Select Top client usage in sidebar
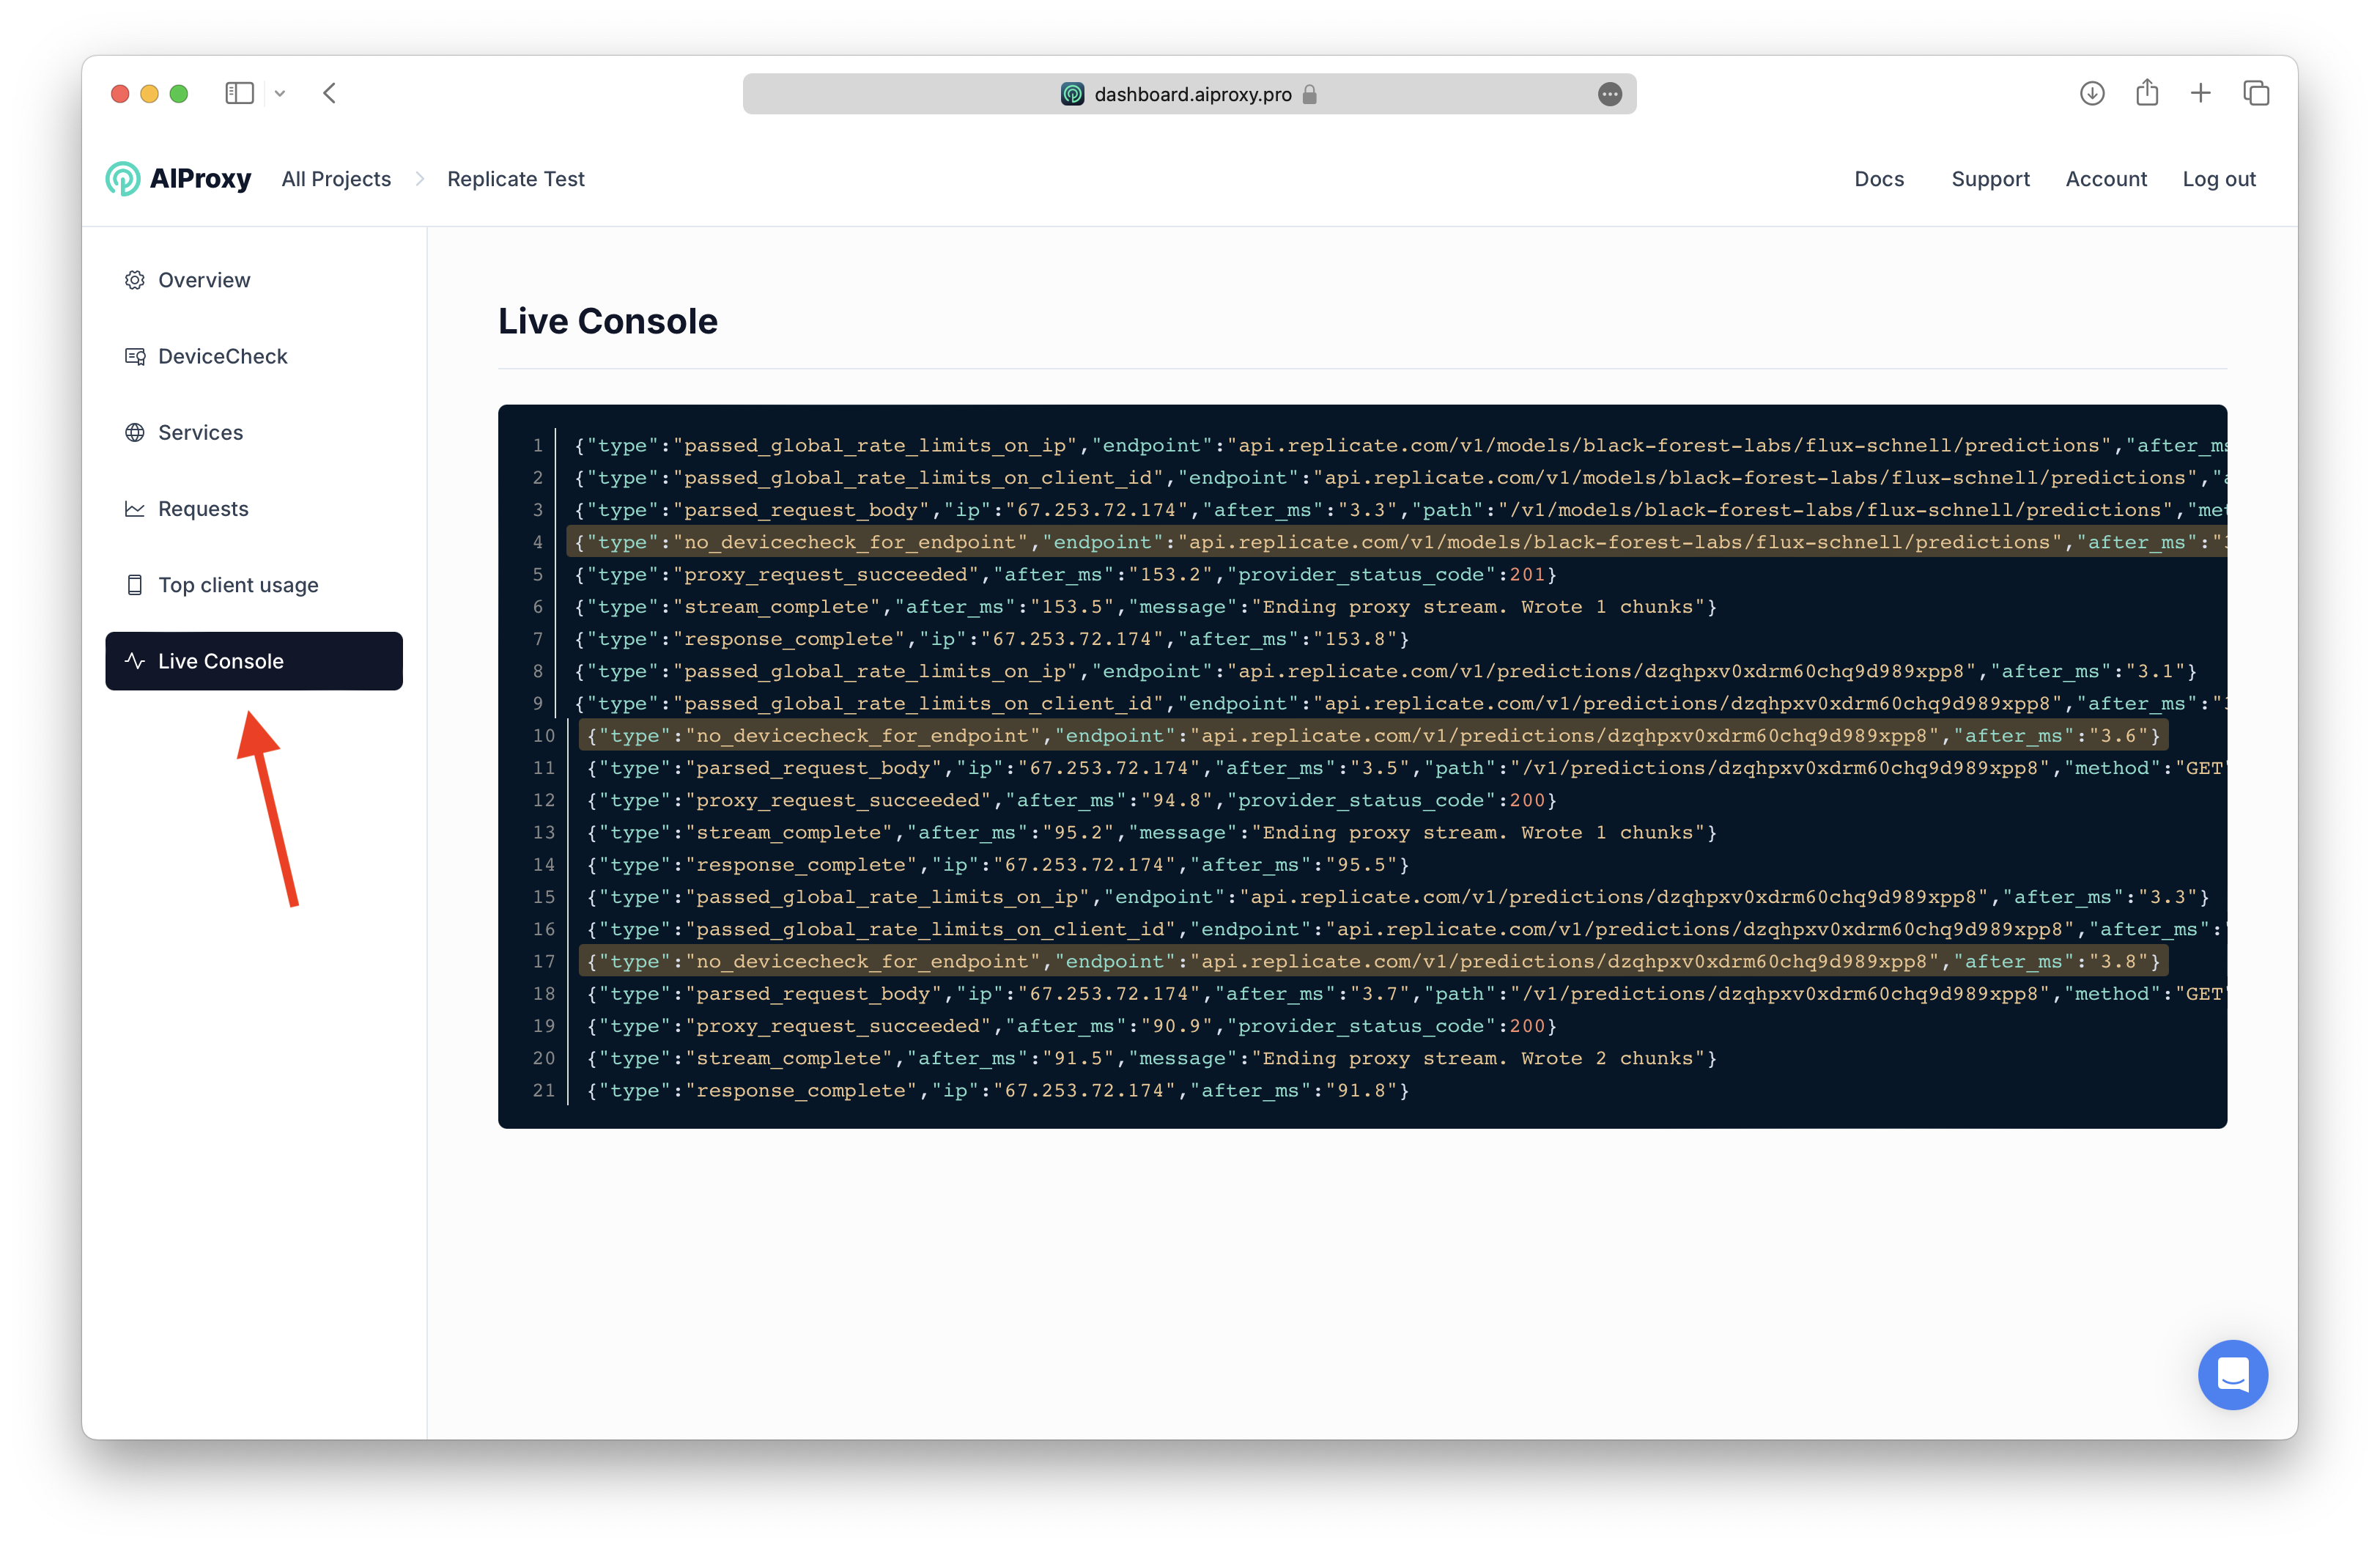This screenshot has width=2380, height=1548. [x=254, y=585]
